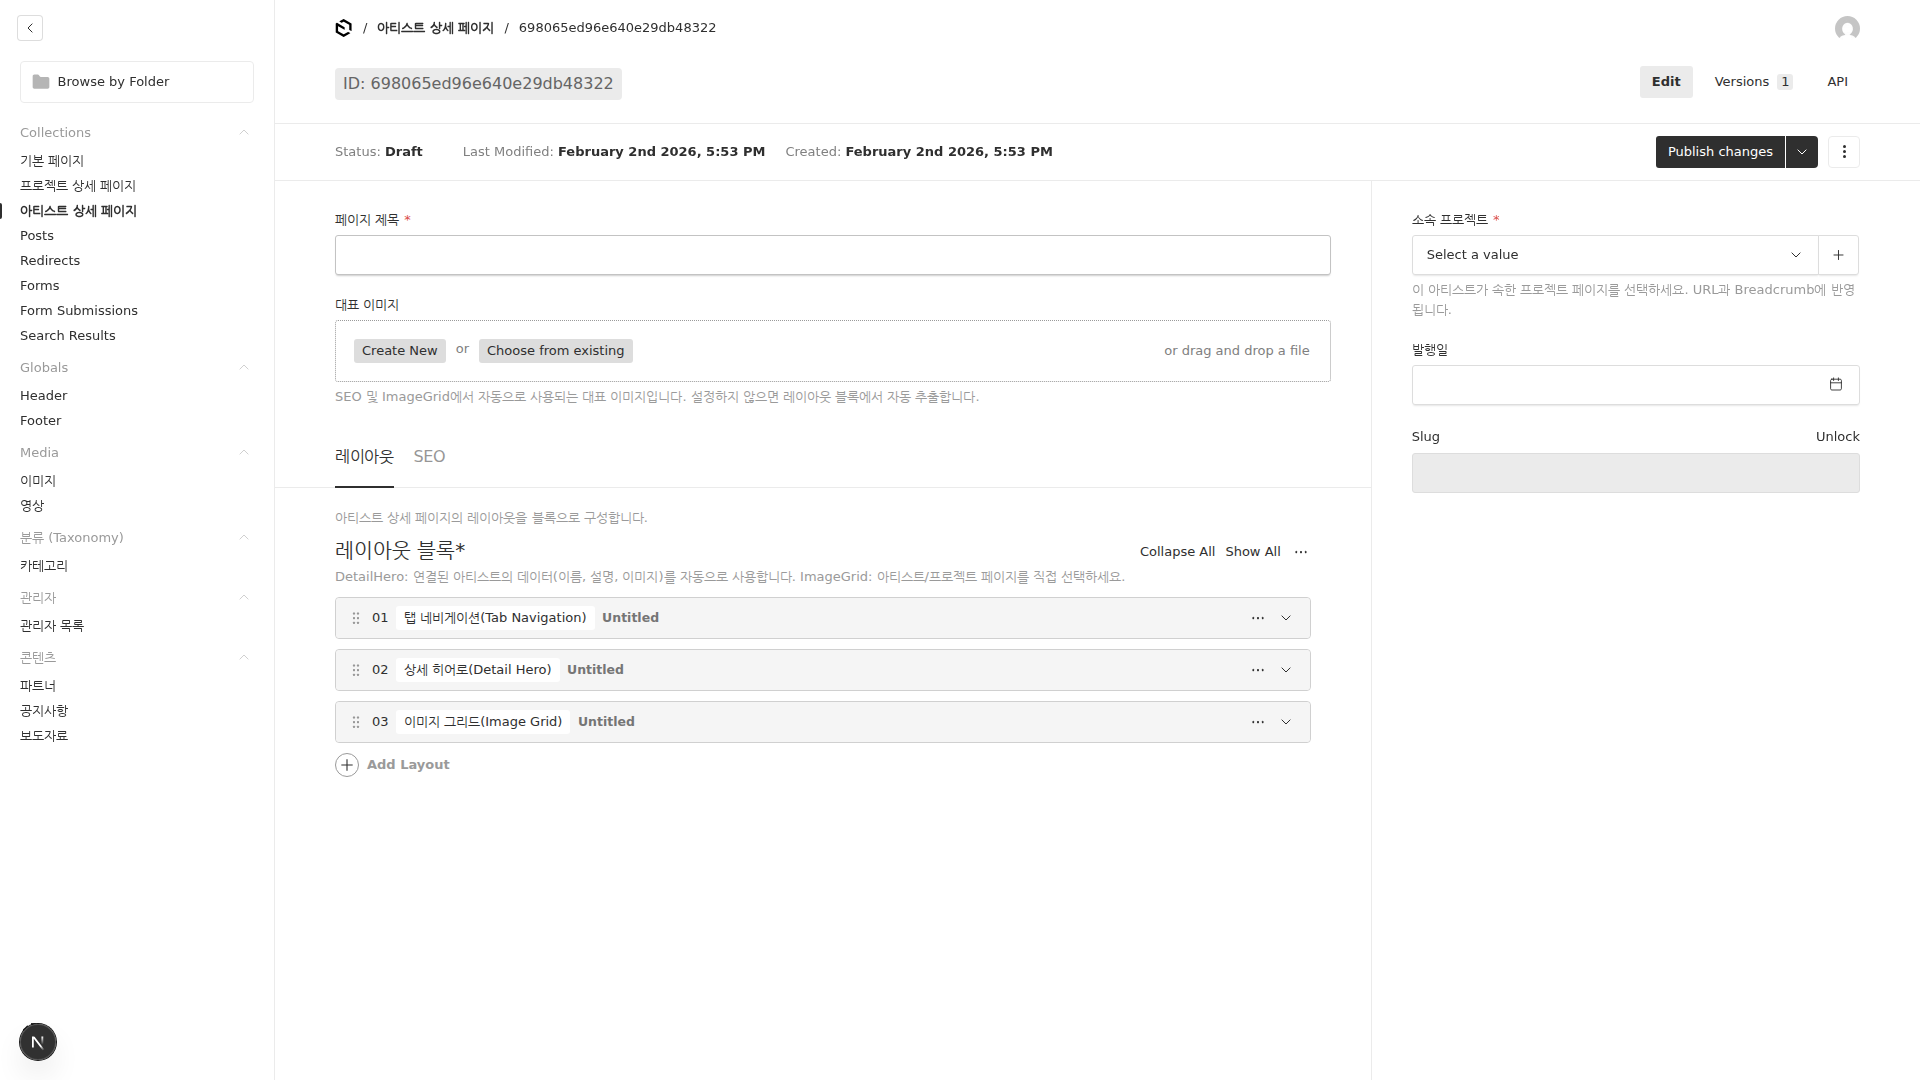
Task: Expand the Image Grid block chevron
Action: (1286, 722)
